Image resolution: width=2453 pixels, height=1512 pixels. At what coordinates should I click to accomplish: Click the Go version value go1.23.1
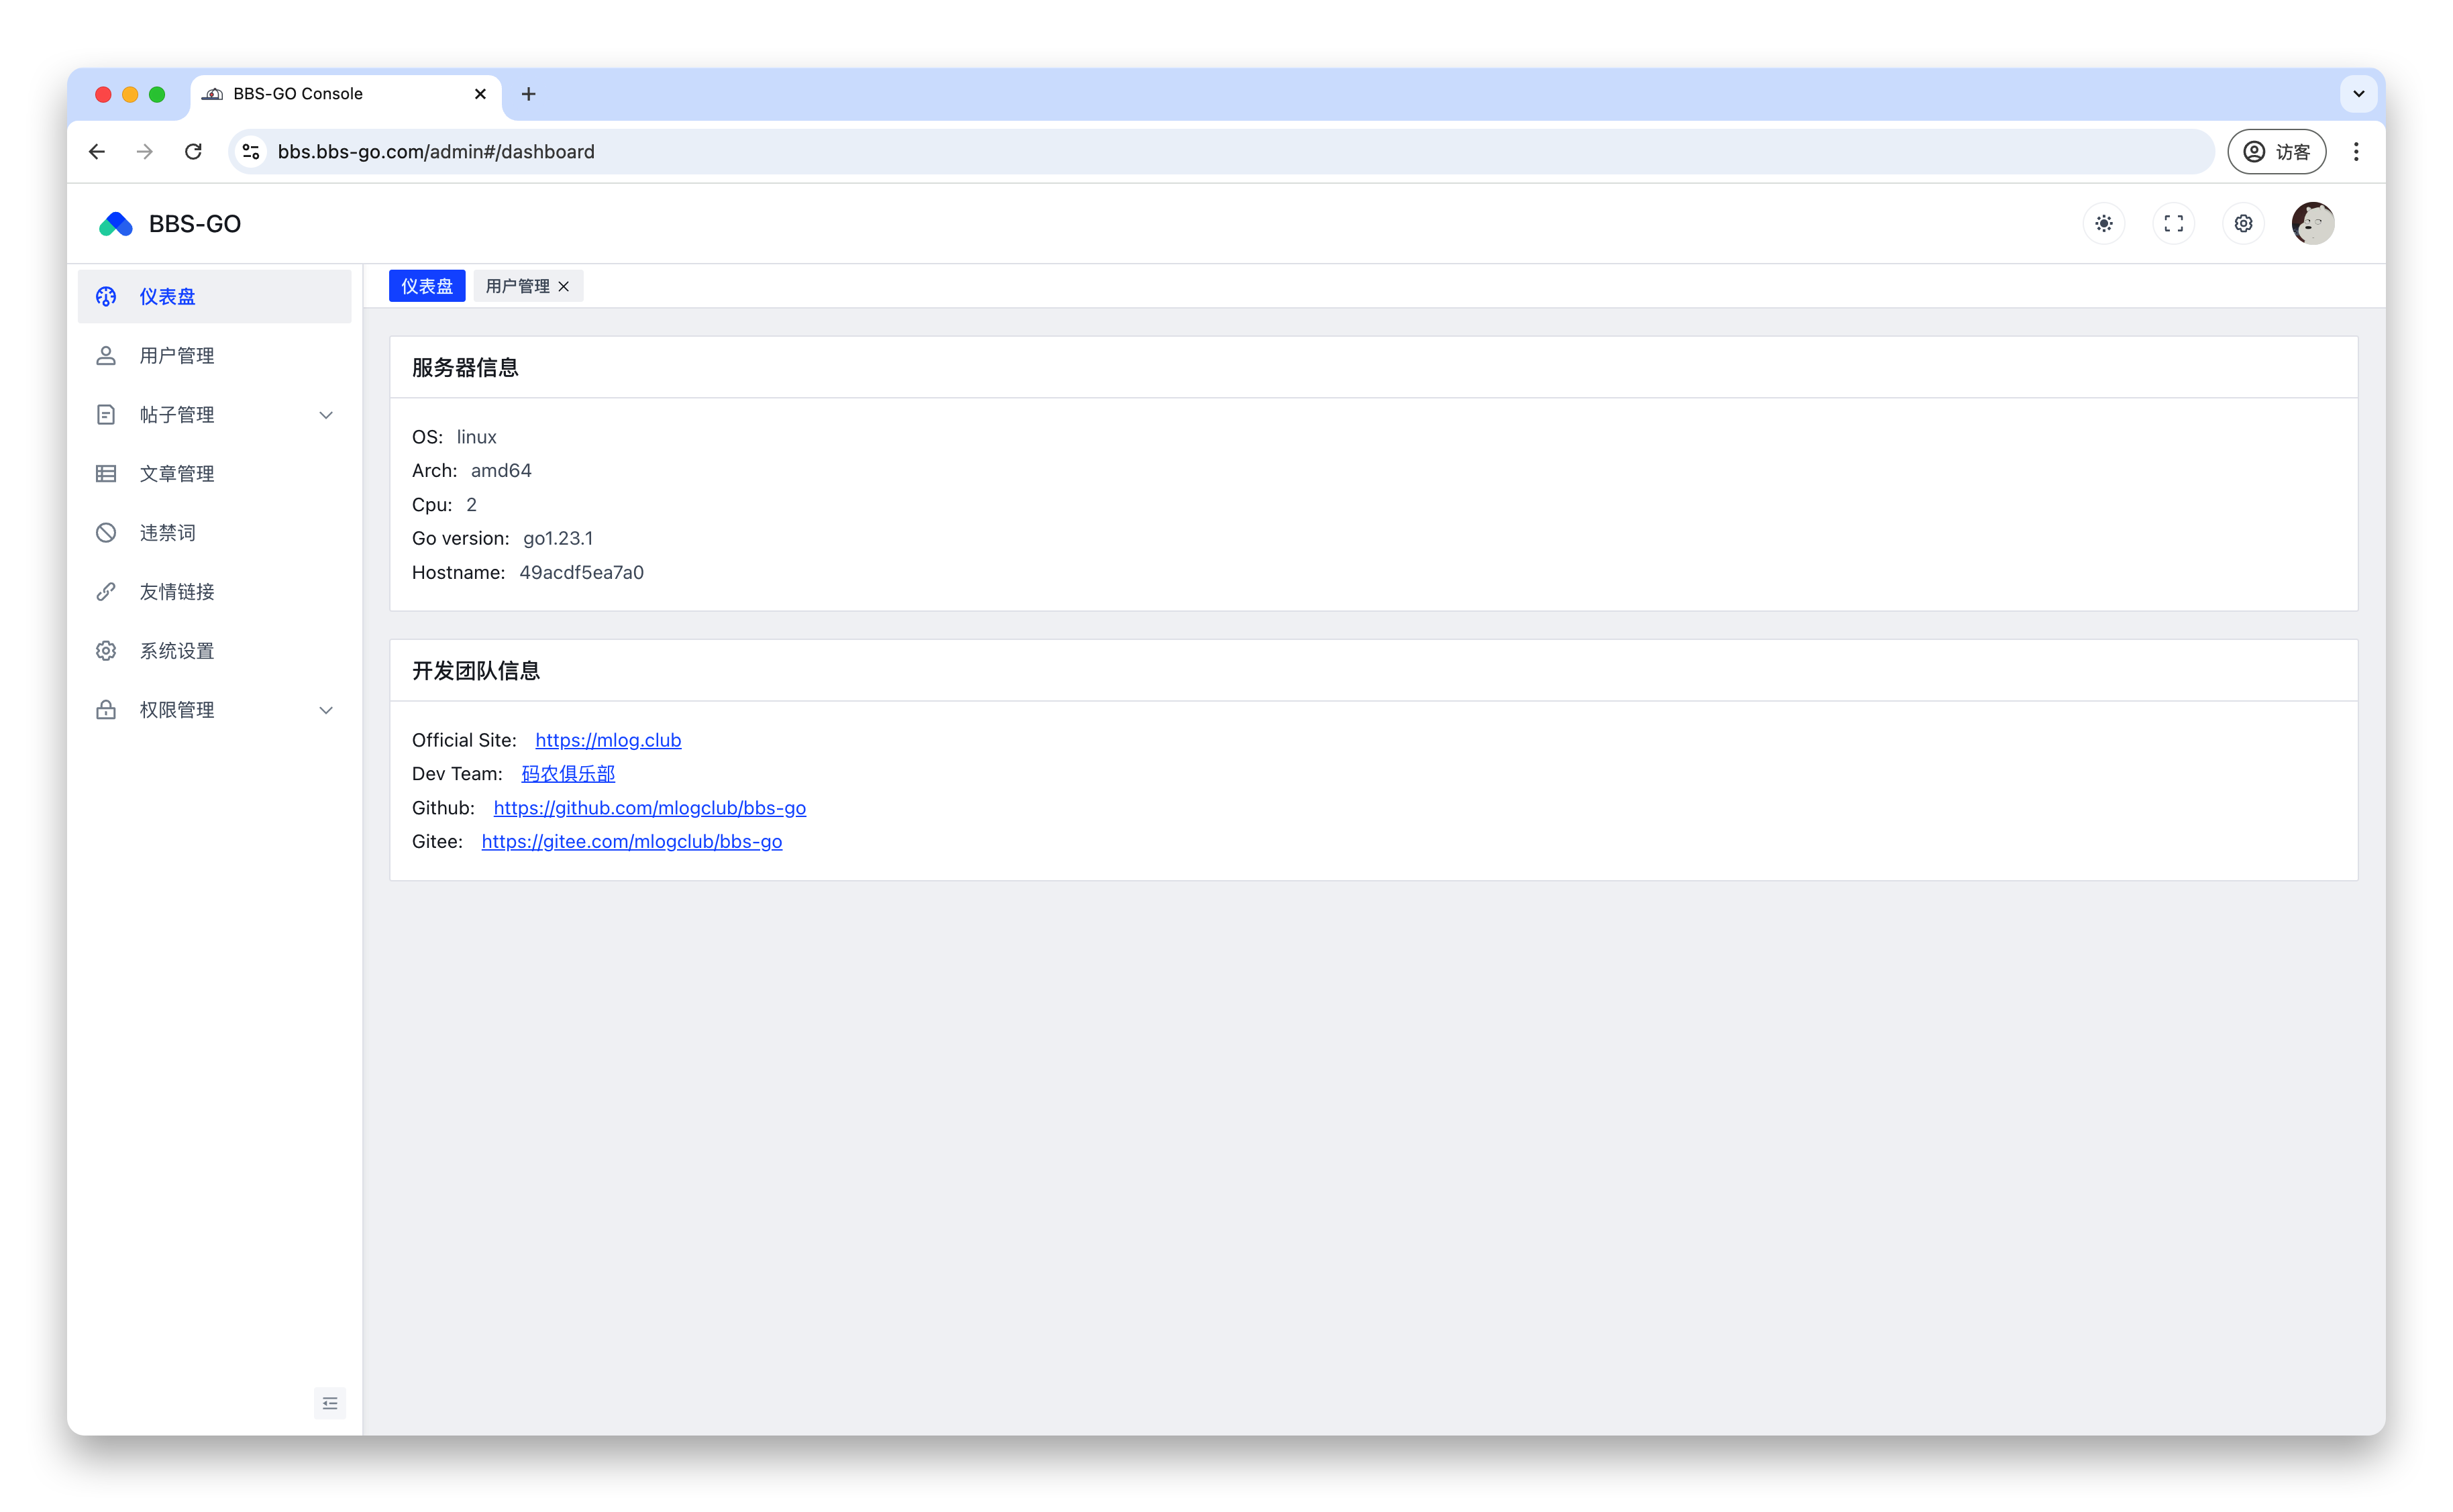point(558,538)
